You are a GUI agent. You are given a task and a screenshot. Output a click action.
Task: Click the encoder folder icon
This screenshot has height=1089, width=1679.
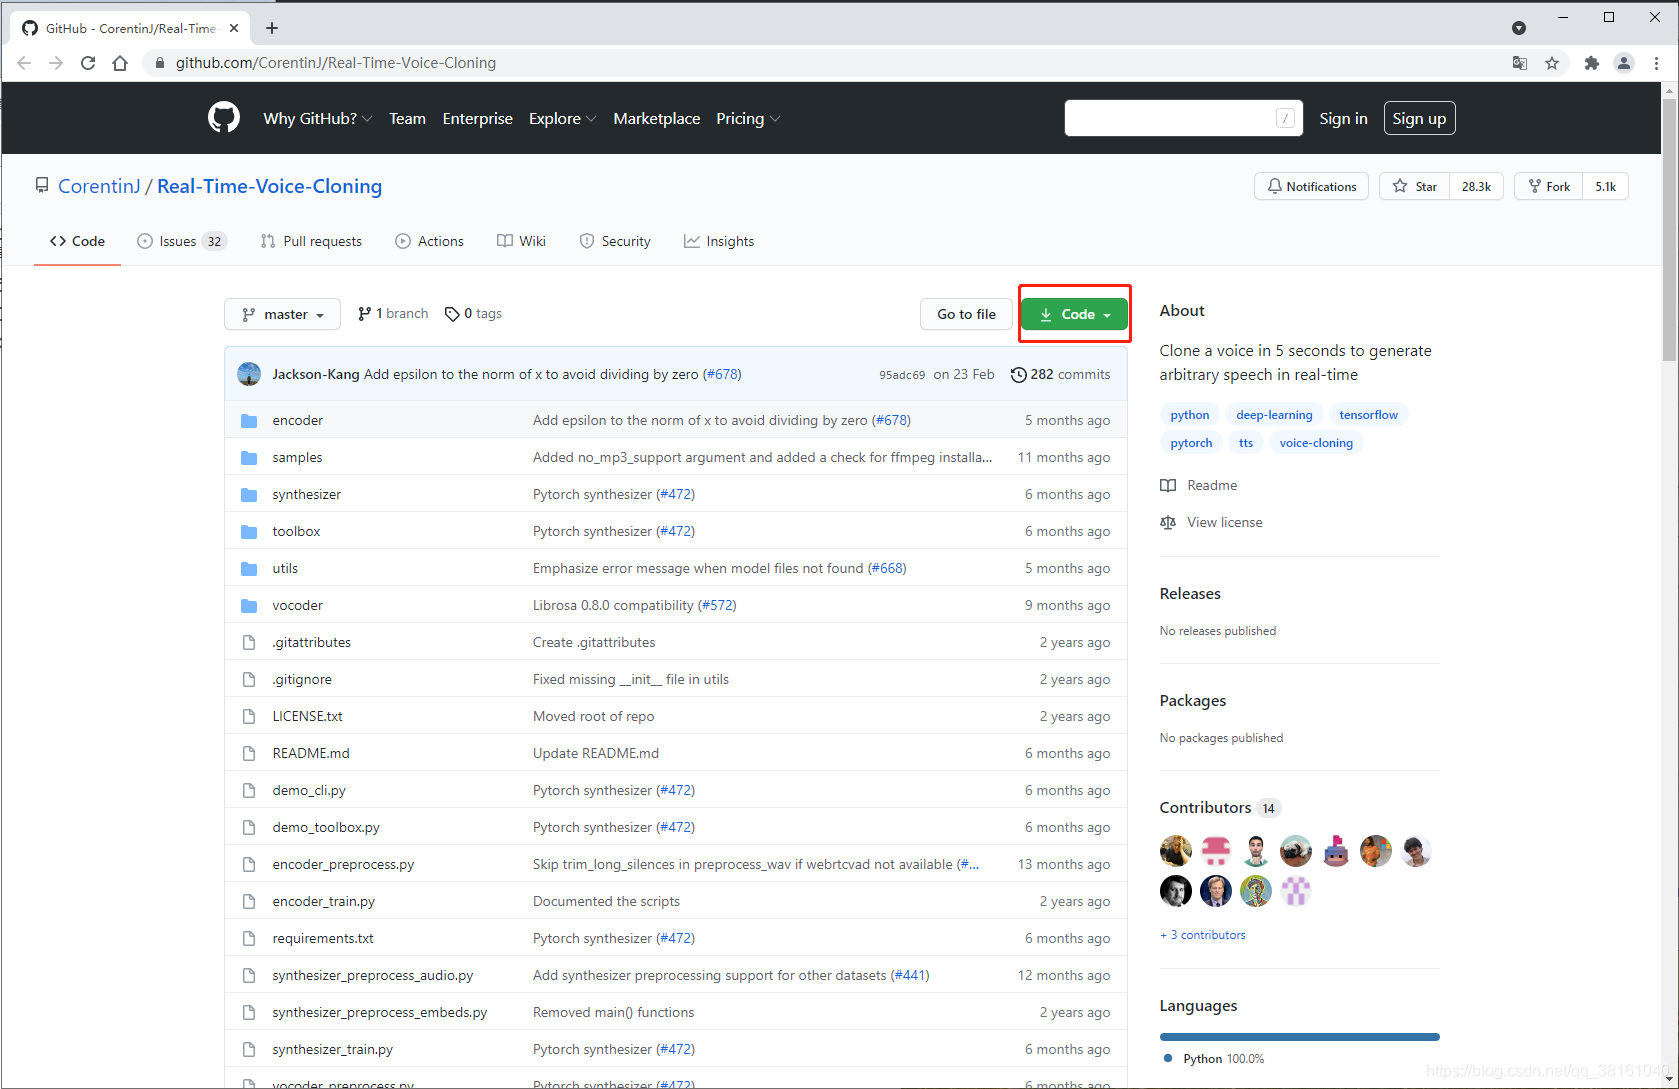249,420
